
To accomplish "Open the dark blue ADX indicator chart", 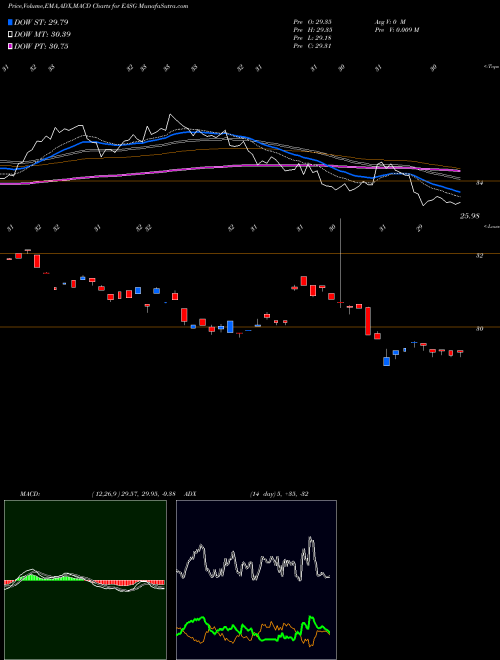I will click(256, 580).
